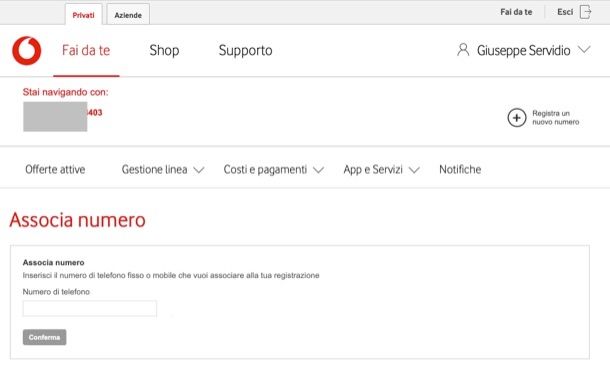Viewport: 610px width, 371px height.
Task: Expand App e Servizi dropdown
Action: (414, 170)
